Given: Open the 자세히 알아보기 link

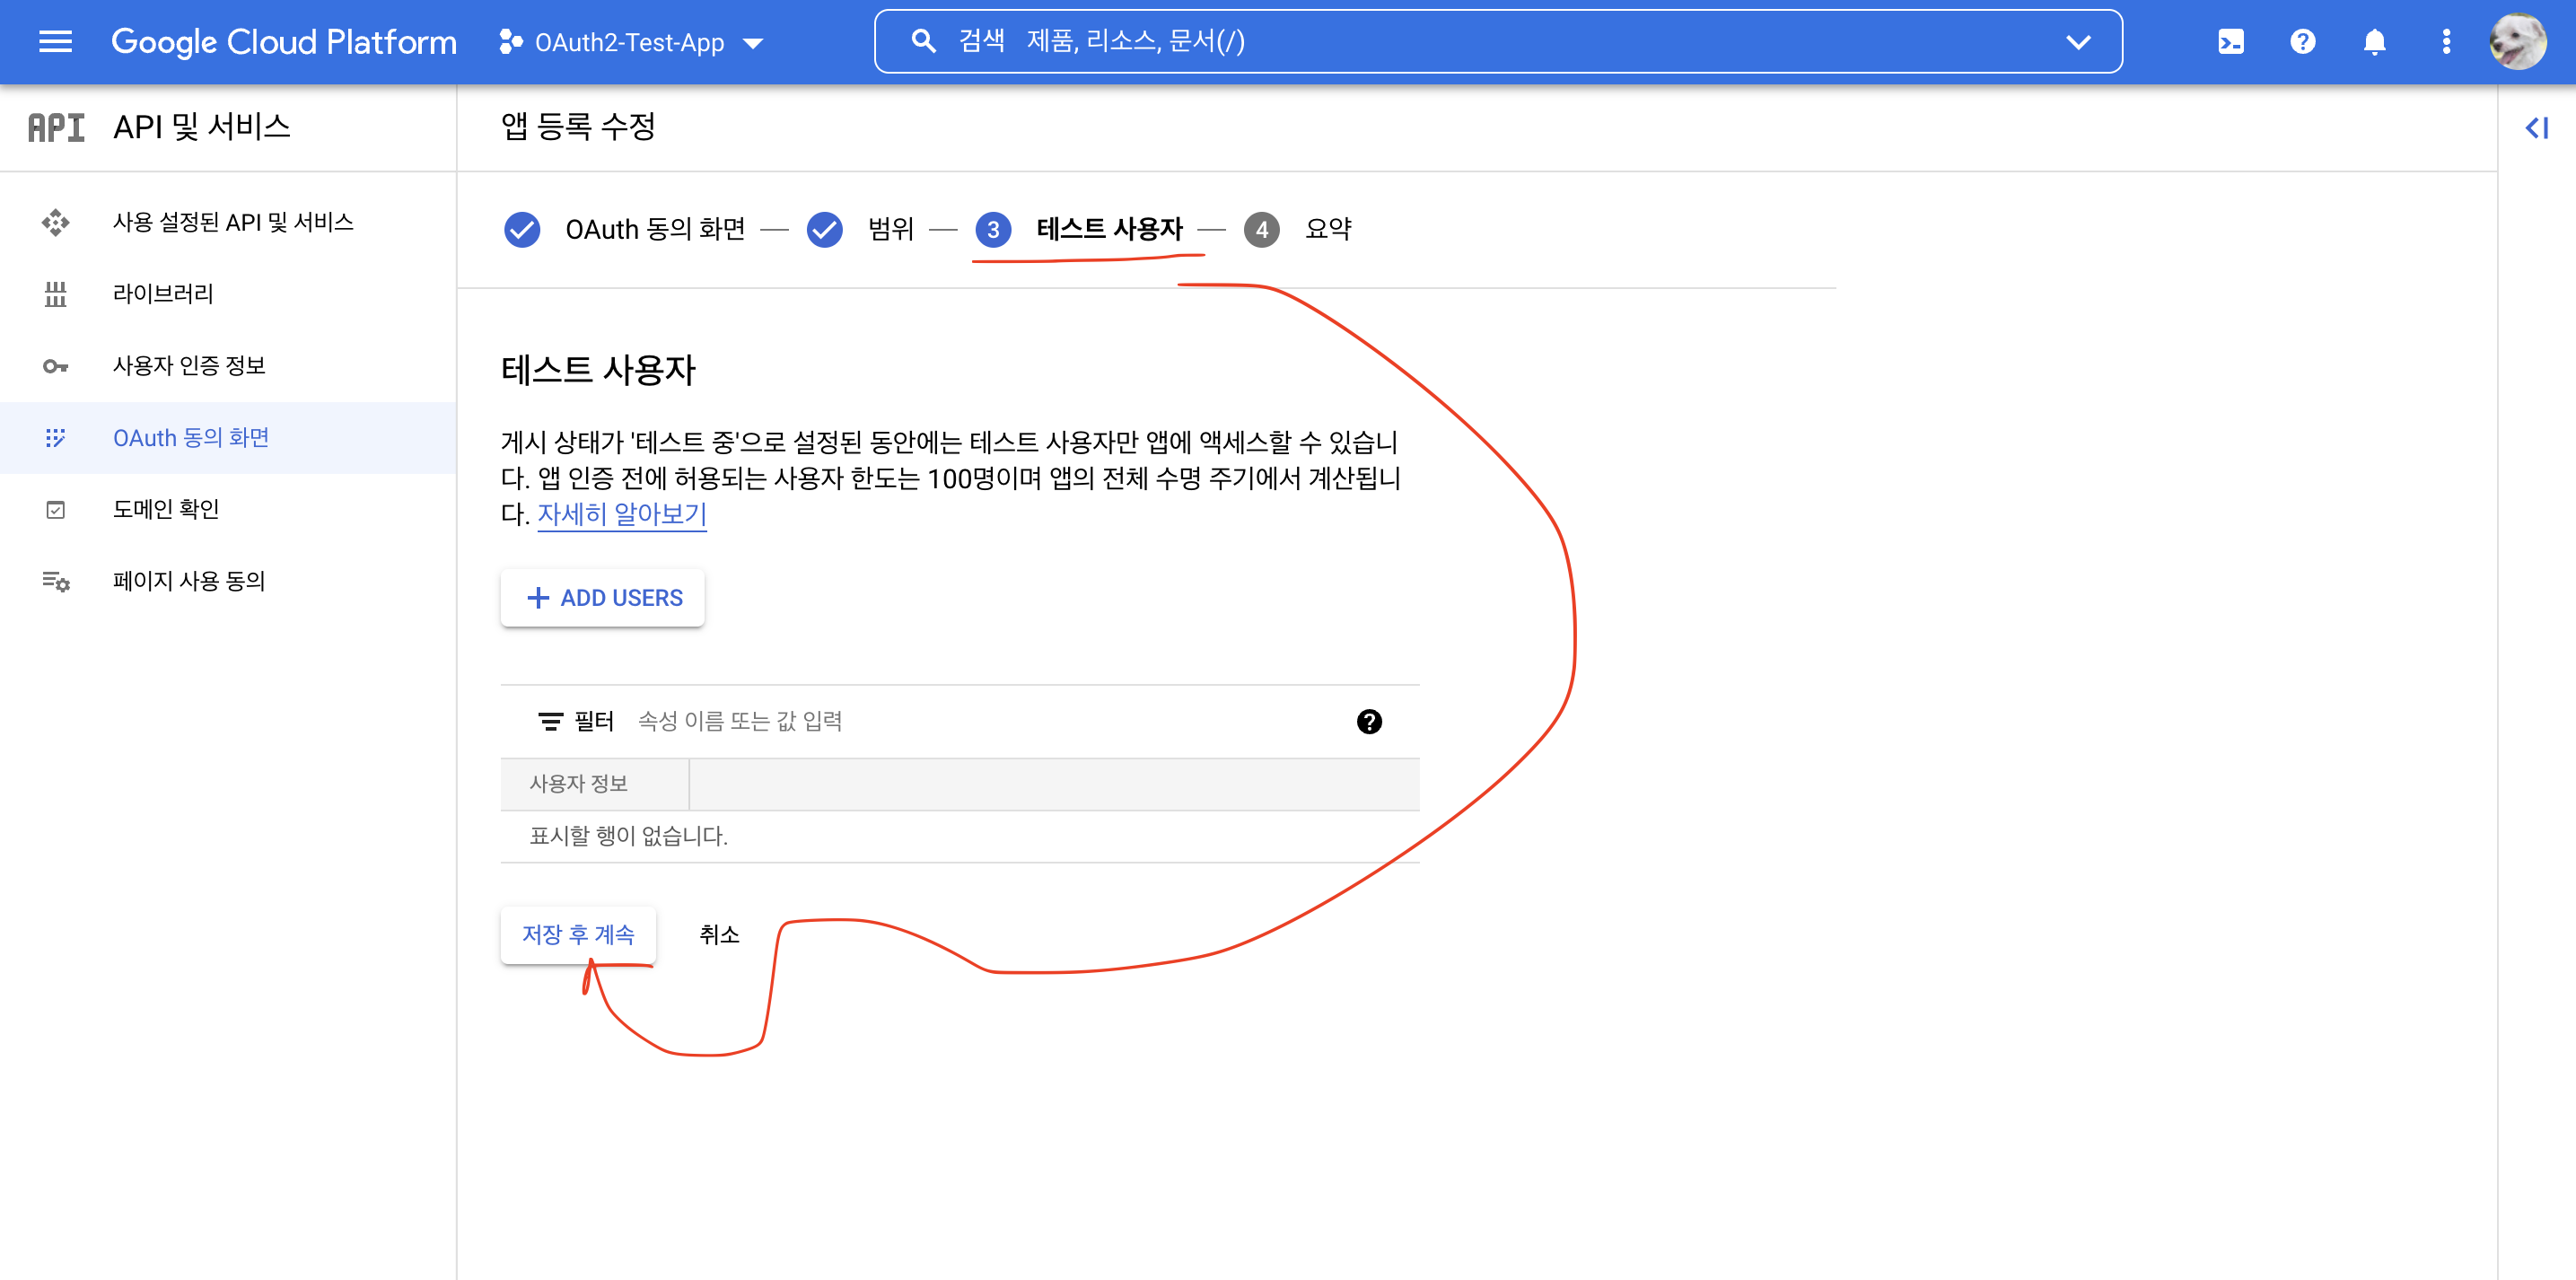Looking at the screenshot, I should (621, 514).
